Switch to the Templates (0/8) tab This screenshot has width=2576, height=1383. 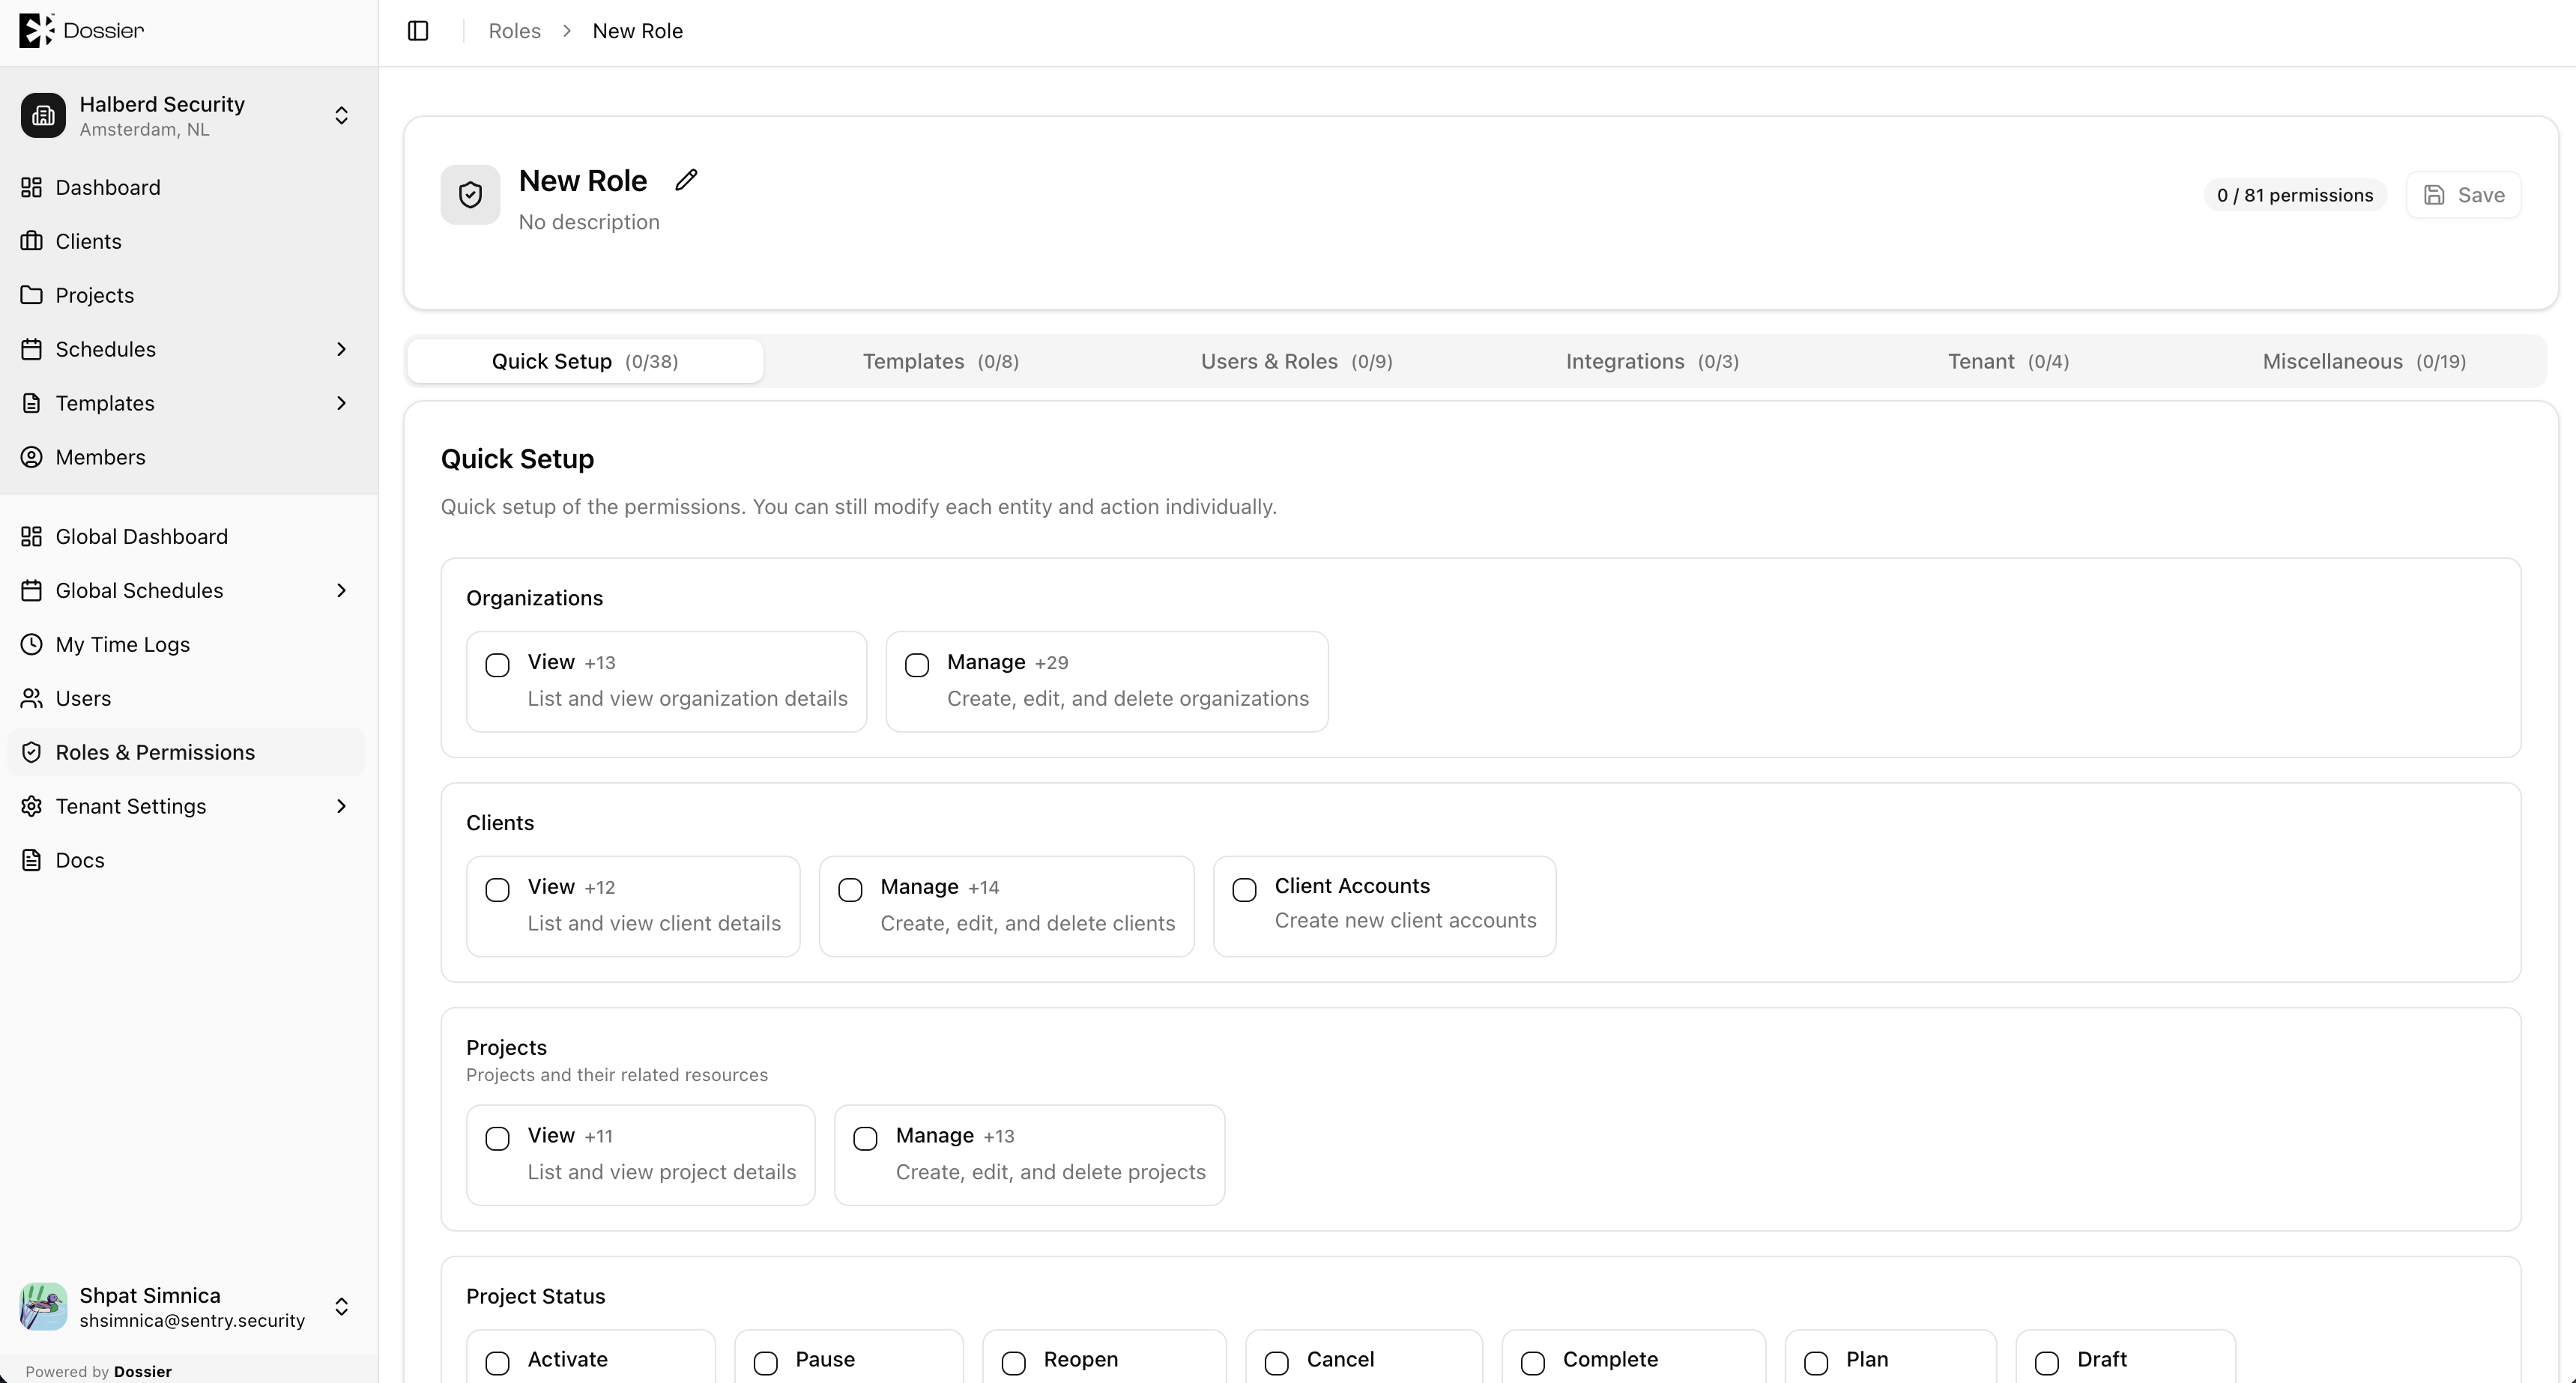(x=941, y=361)
